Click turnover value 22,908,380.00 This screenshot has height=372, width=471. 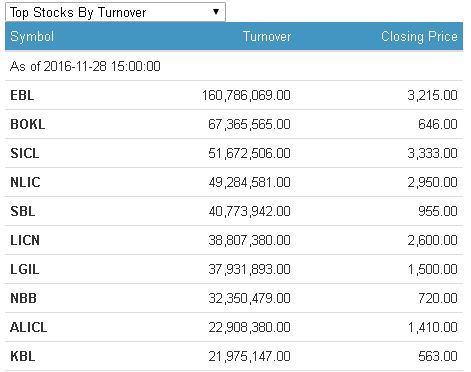[x=249, y=327]
